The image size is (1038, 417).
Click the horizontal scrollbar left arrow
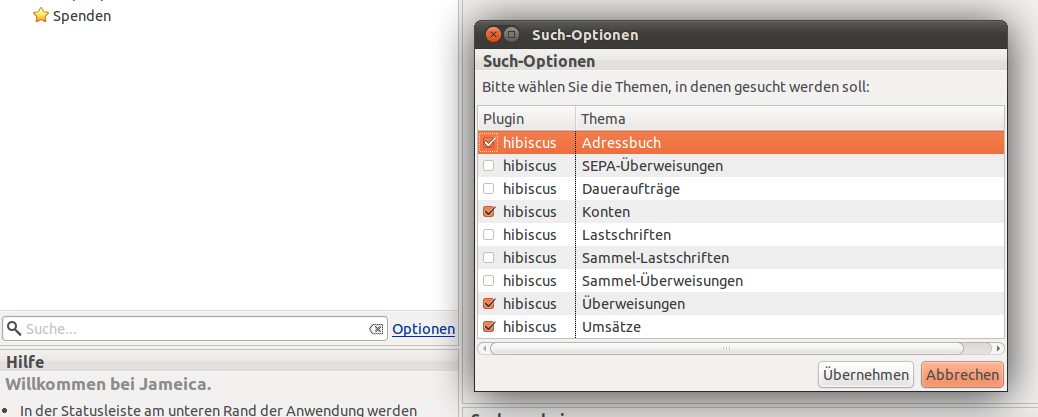click(x=484, y=348)
